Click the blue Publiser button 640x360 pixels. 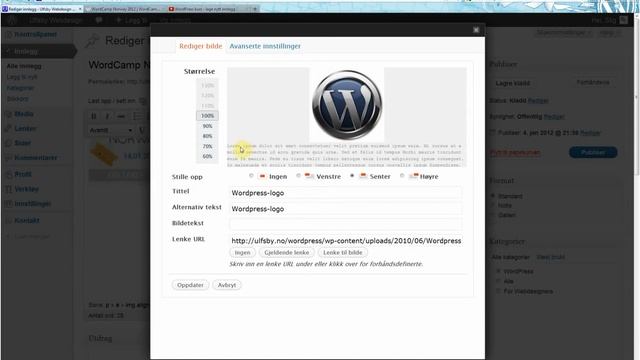[x=593, y=152]
